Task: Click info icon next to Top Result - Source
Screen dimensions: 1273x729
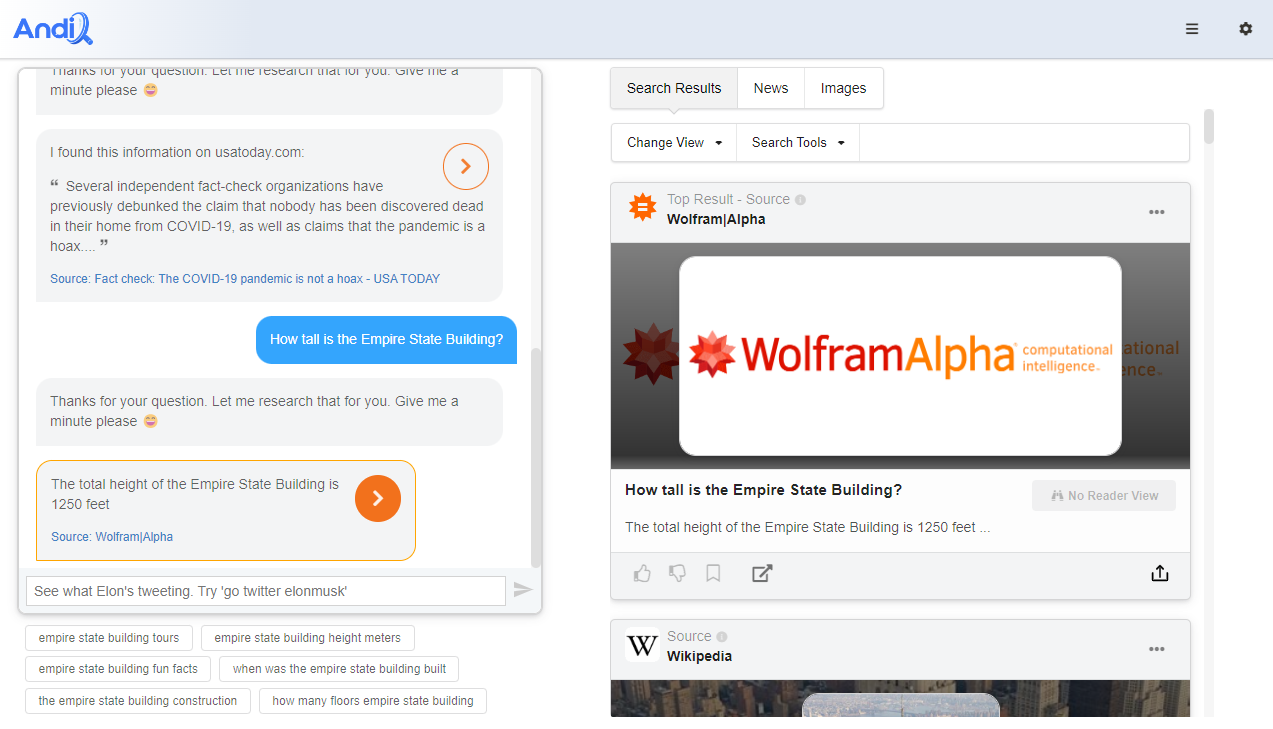Action: [800, 200]
